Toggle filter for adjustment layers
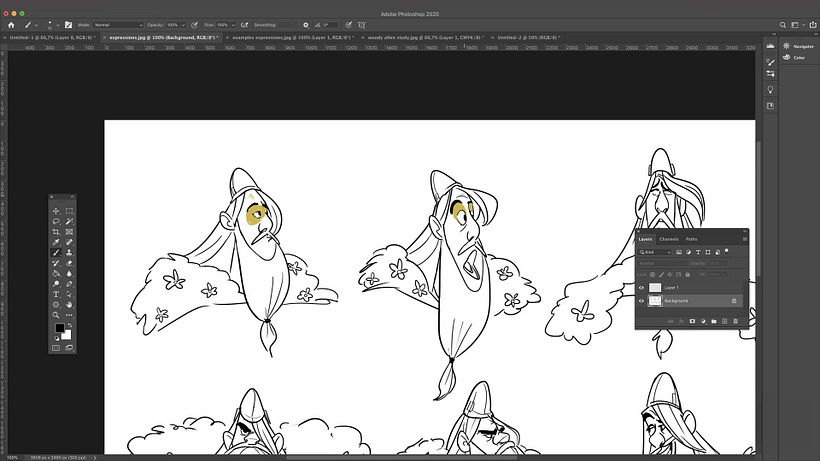 (689, 252)
